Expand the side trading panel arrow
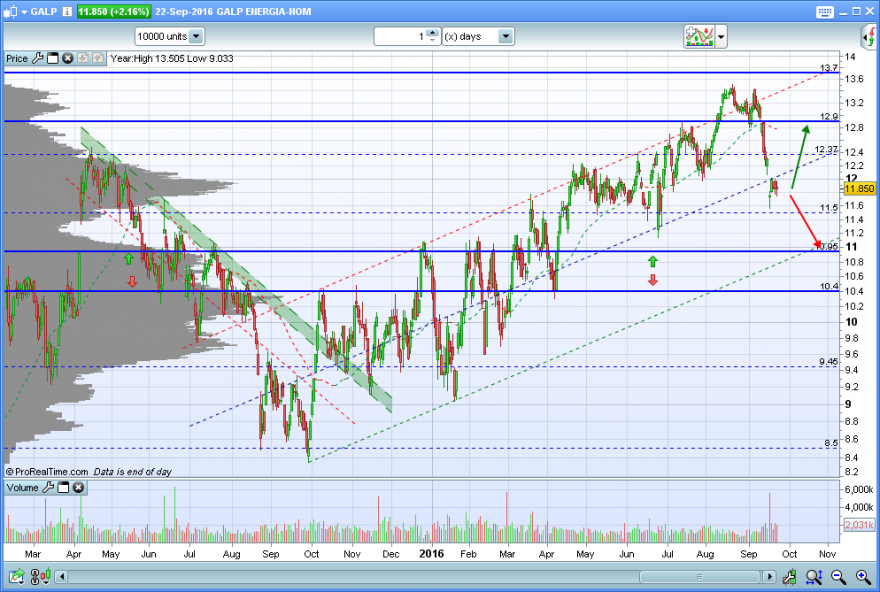 pyautogui.click(x=870, y=37)
